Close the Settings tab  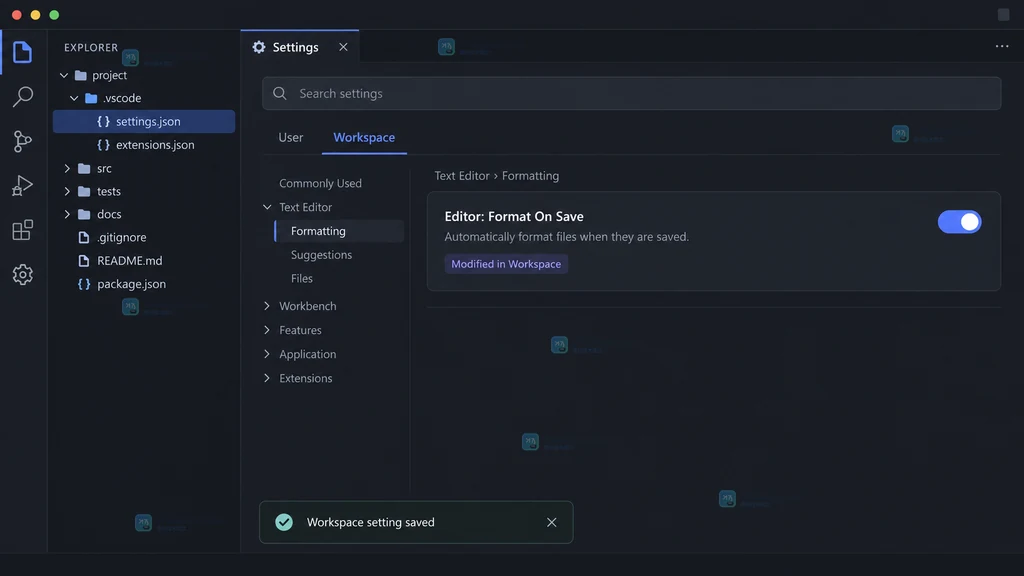344,47
